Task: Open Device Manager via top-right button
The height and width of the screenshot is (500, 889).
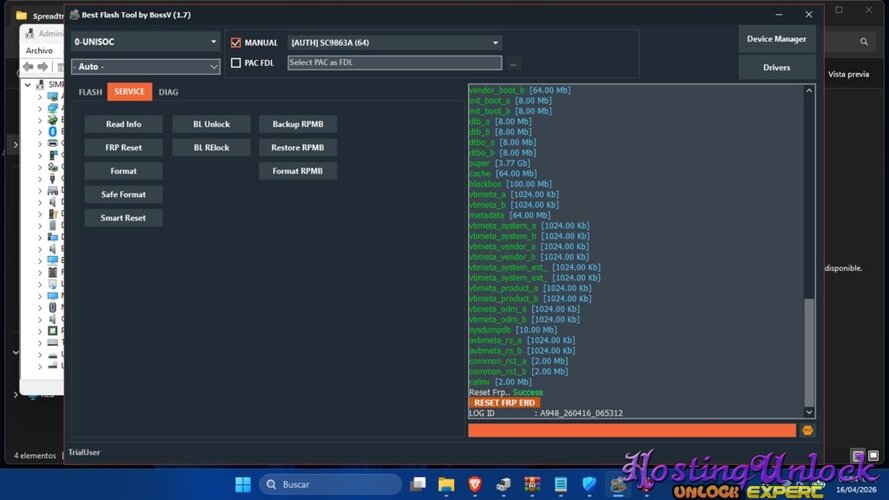Action: point(777,39)
